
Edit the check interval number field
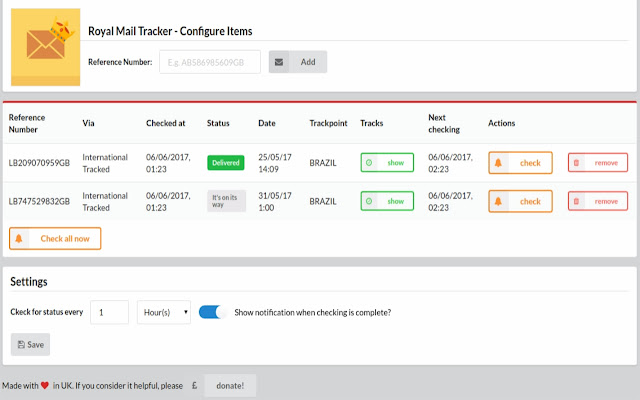(x=109, y=312)
